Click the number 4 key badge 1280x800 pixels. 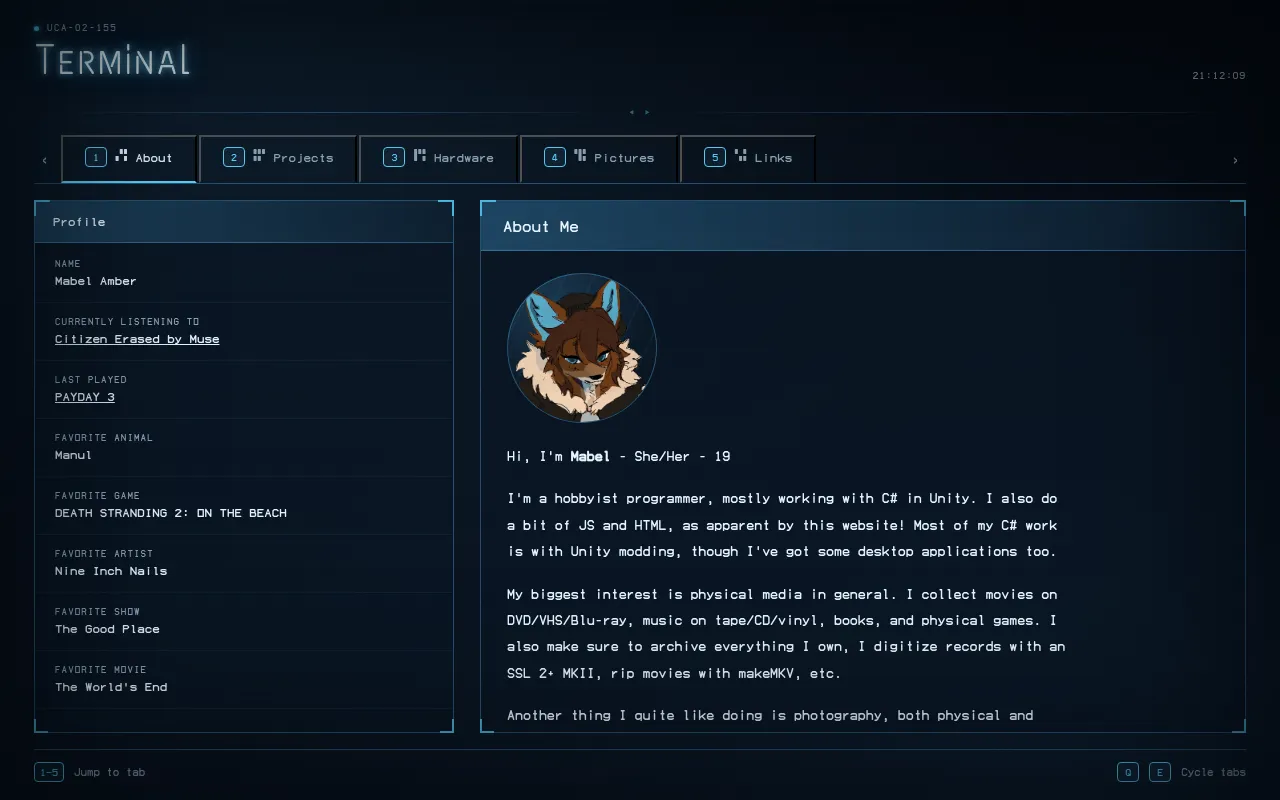(x=555, y=157)
